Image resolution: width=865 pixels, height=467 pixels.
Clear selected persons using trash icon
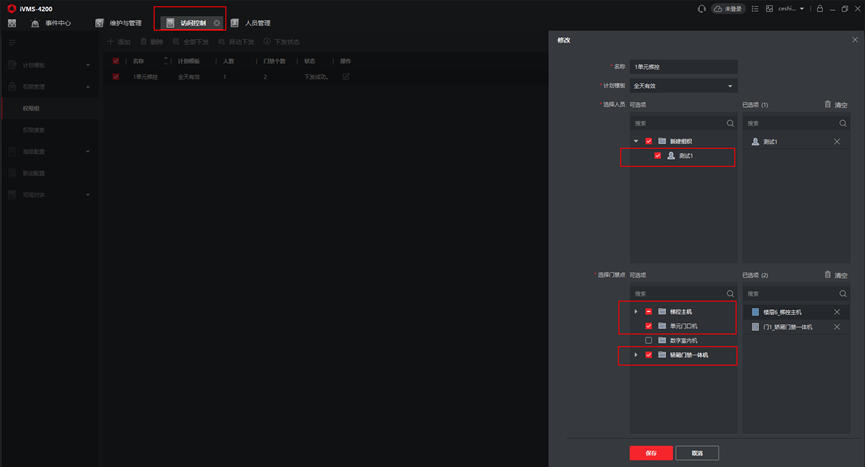point(827,104)
